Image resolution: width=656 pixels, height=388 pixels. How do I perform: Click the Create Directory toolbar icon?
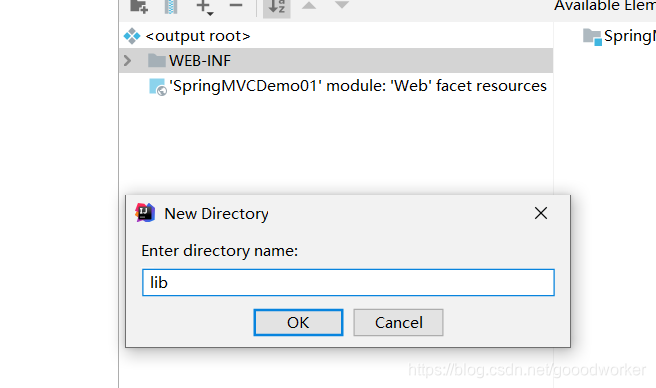point(139,6)
